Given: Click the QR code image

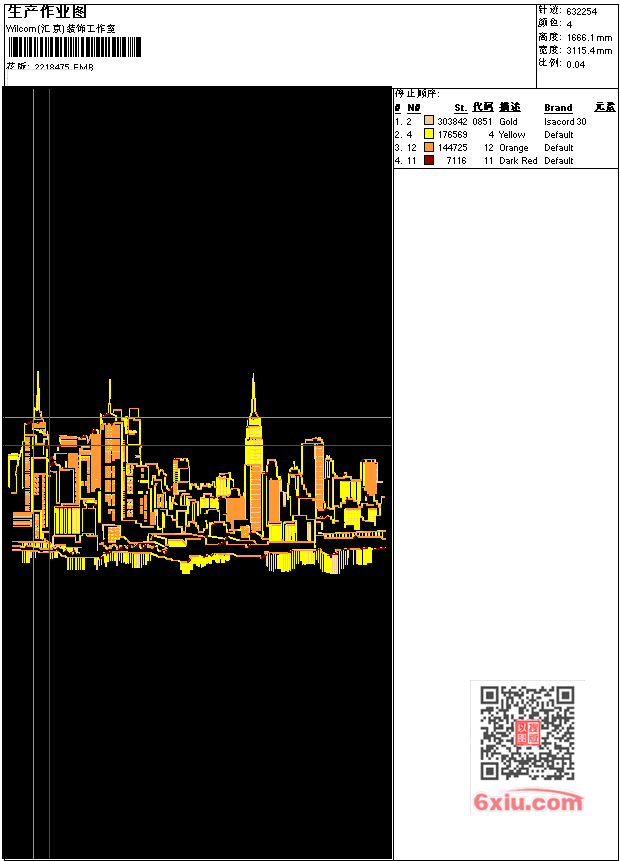Looking at the screenshot, I should click(x=527, y=733).
